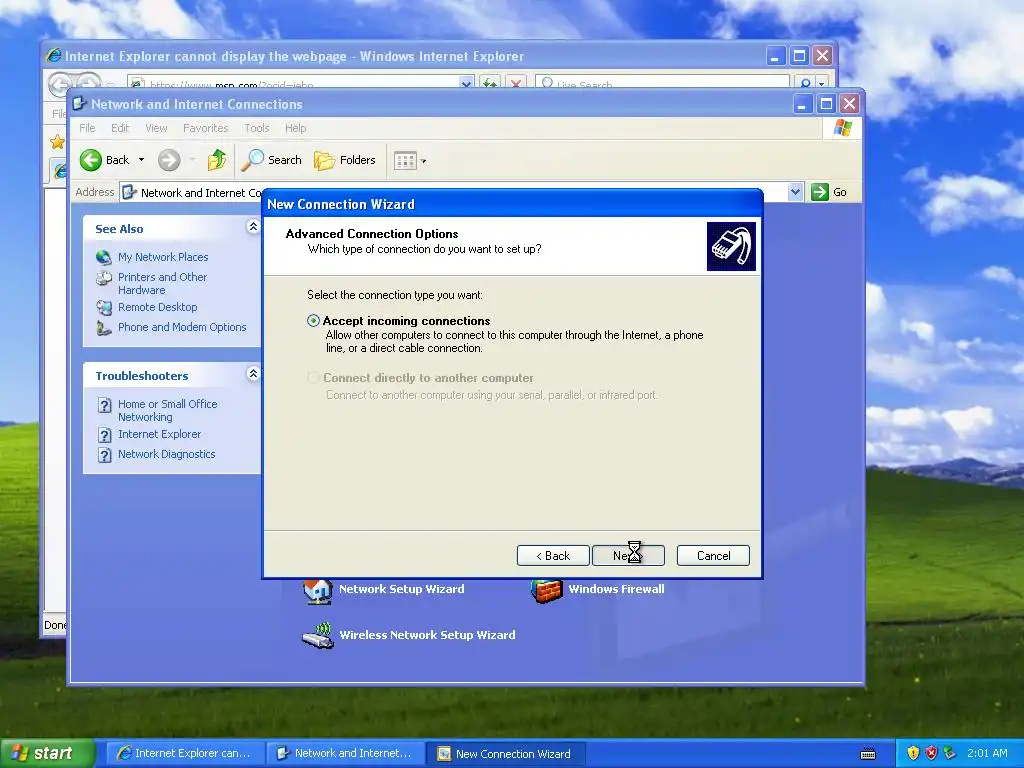Open Windows Firewall settings
The image size is (1024, 768).
(x=616, y=588)
